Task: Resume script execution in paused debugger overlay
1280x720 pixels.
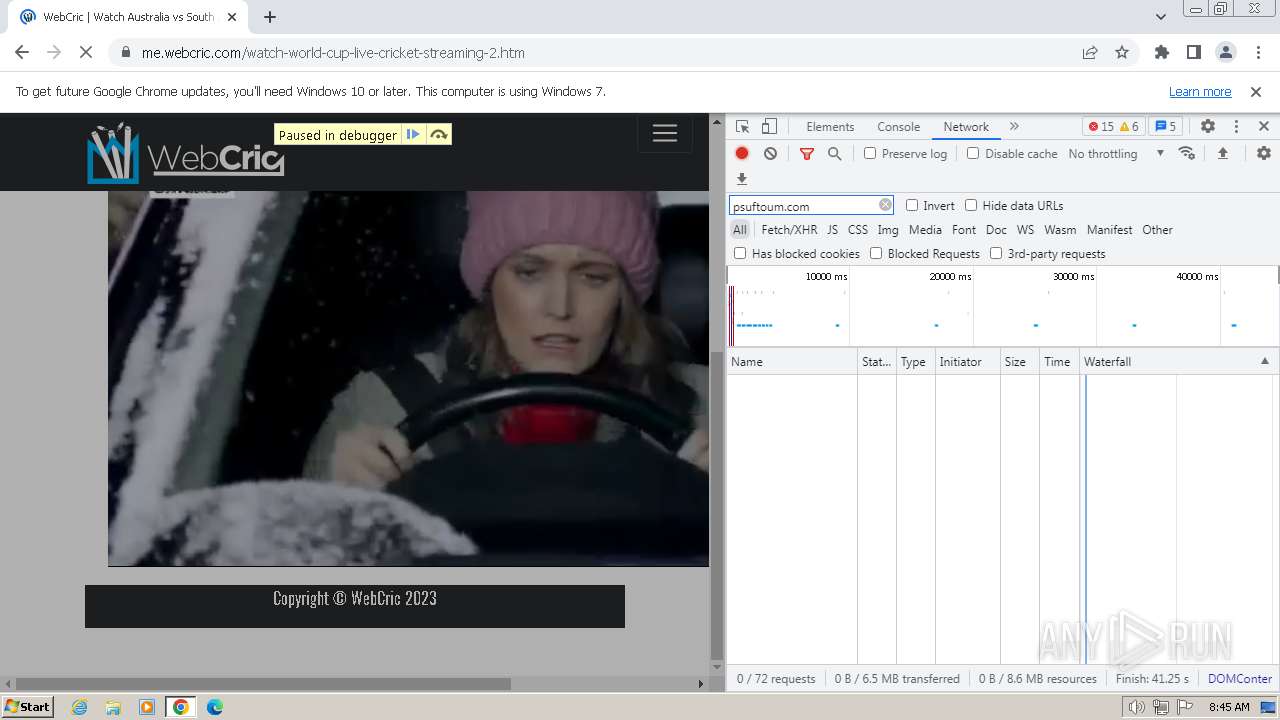Action: tap(413, 135)
